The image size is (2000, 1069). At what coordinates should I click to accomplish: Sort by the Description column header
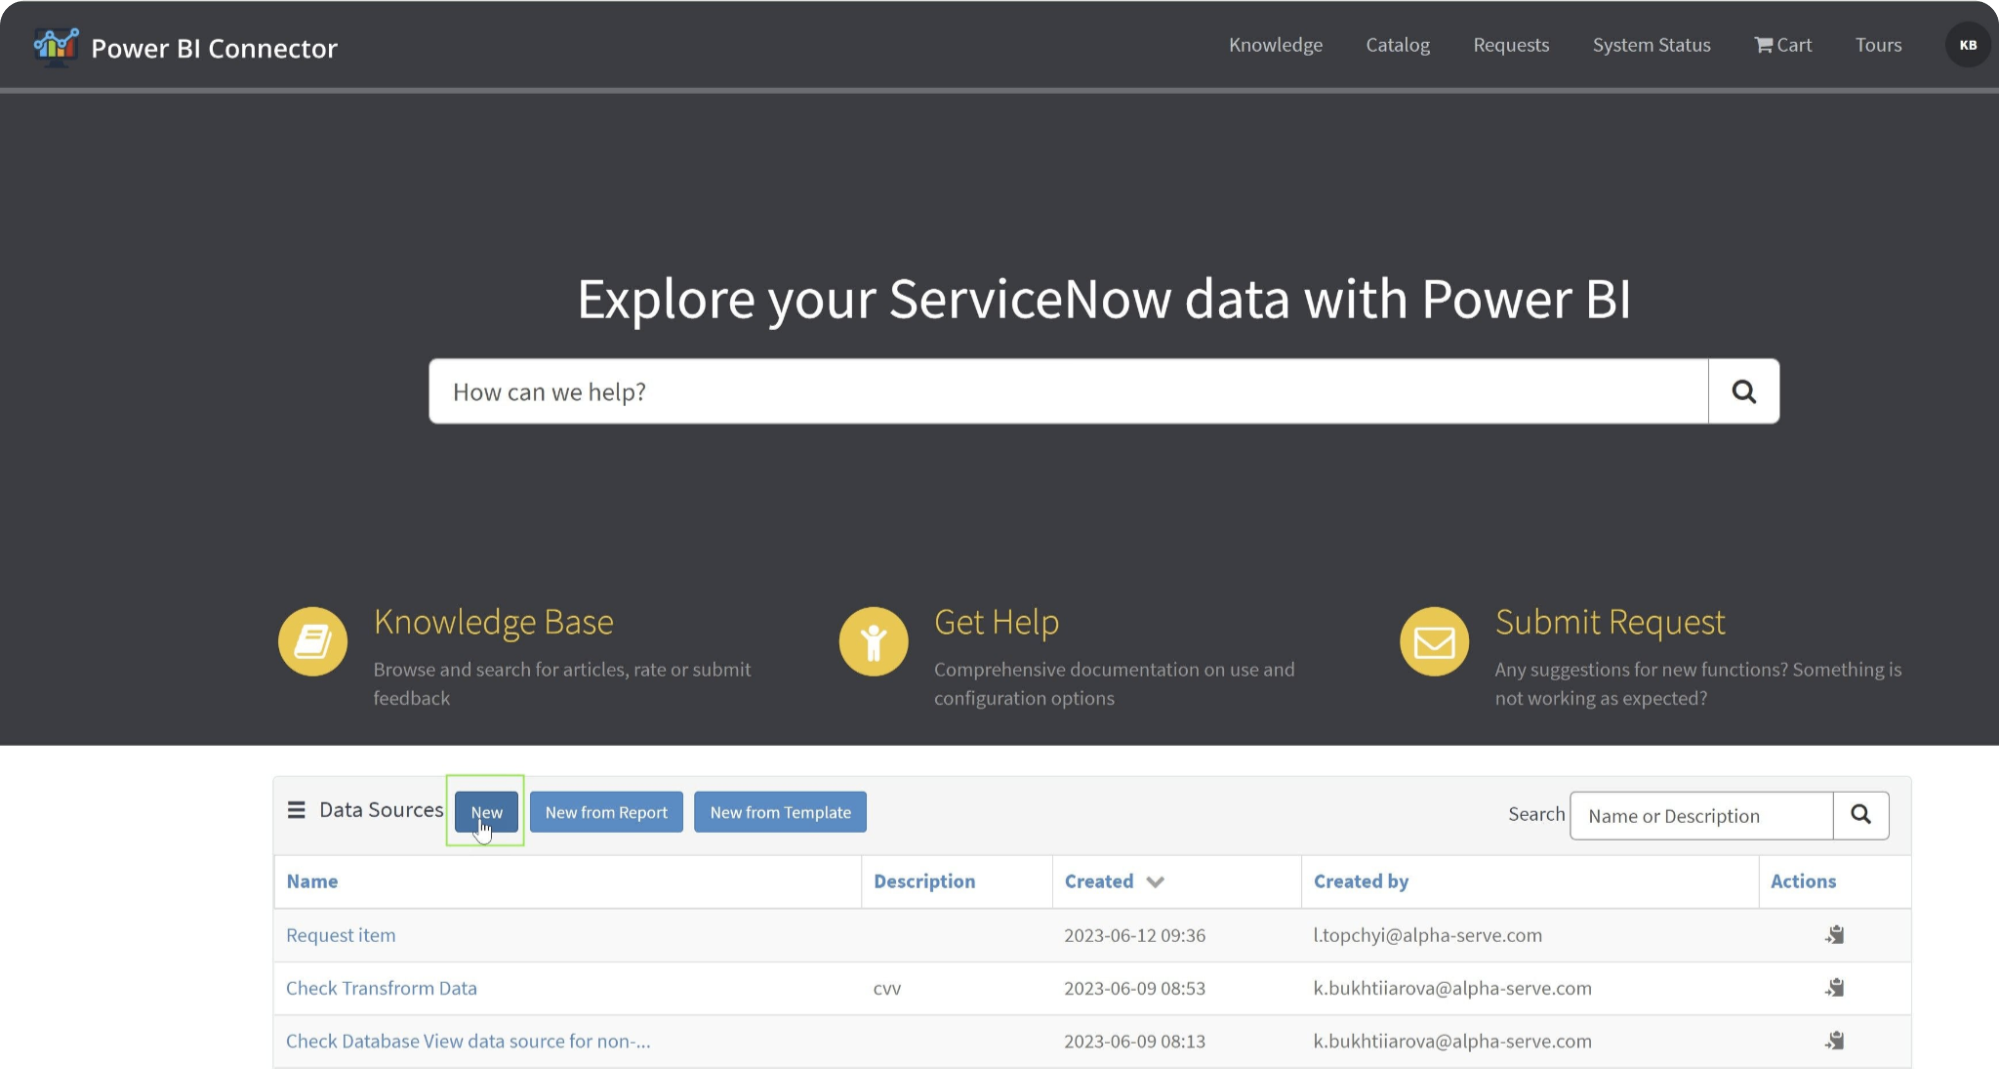(x=924, y=881)
